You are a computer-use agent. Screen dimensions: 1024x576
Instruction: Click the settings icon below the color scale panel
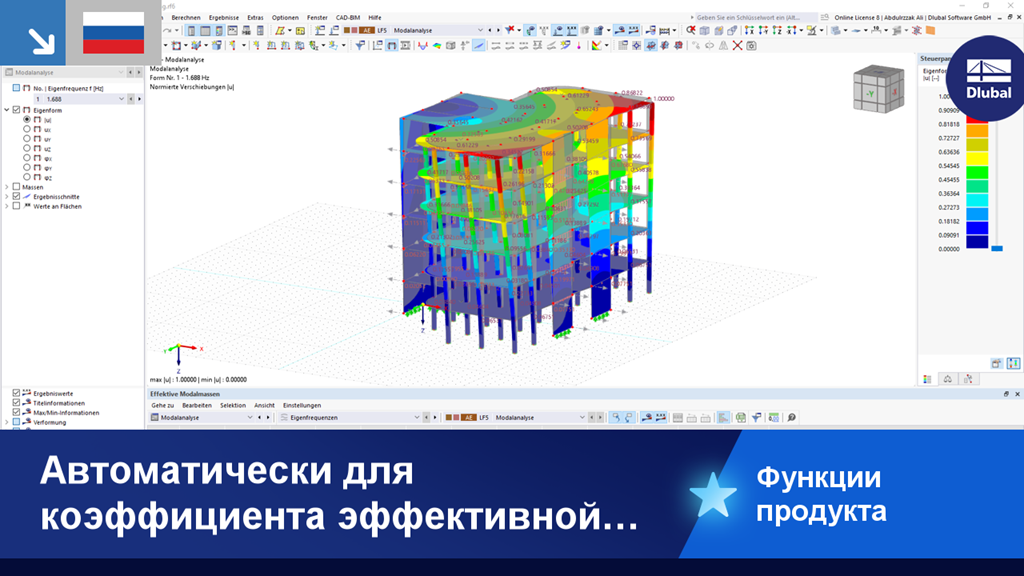[995, 362]
